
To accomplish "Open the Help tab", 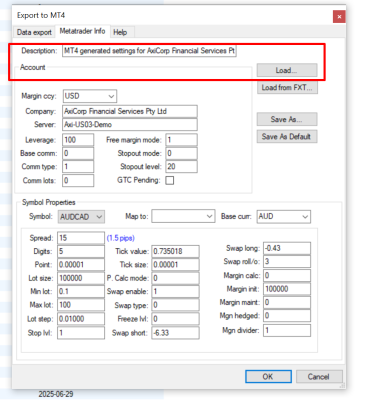I will [120, 32].
